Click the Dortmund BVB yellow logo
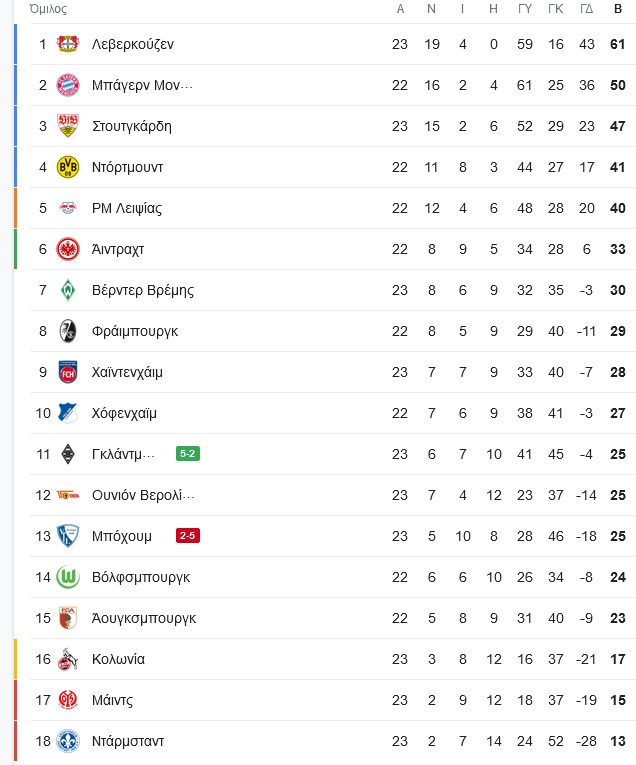Image resolution: width=636 pixels, height=765 pixels. click(x=68, y=167)
